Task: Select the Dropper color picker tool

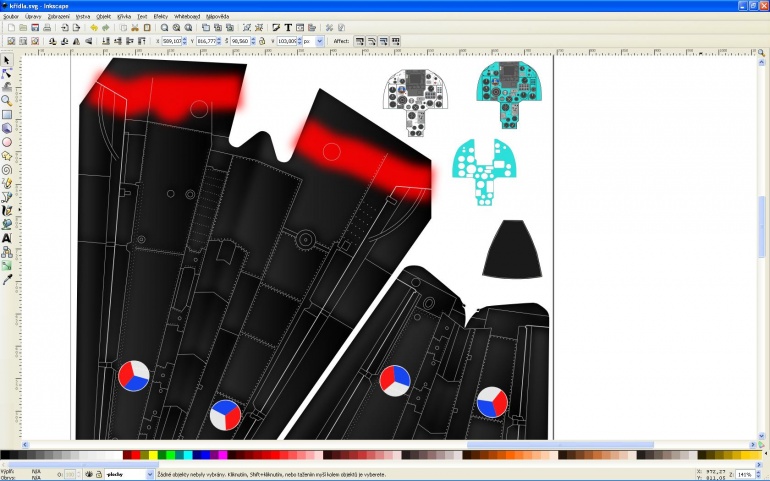Action: [7, 280]
